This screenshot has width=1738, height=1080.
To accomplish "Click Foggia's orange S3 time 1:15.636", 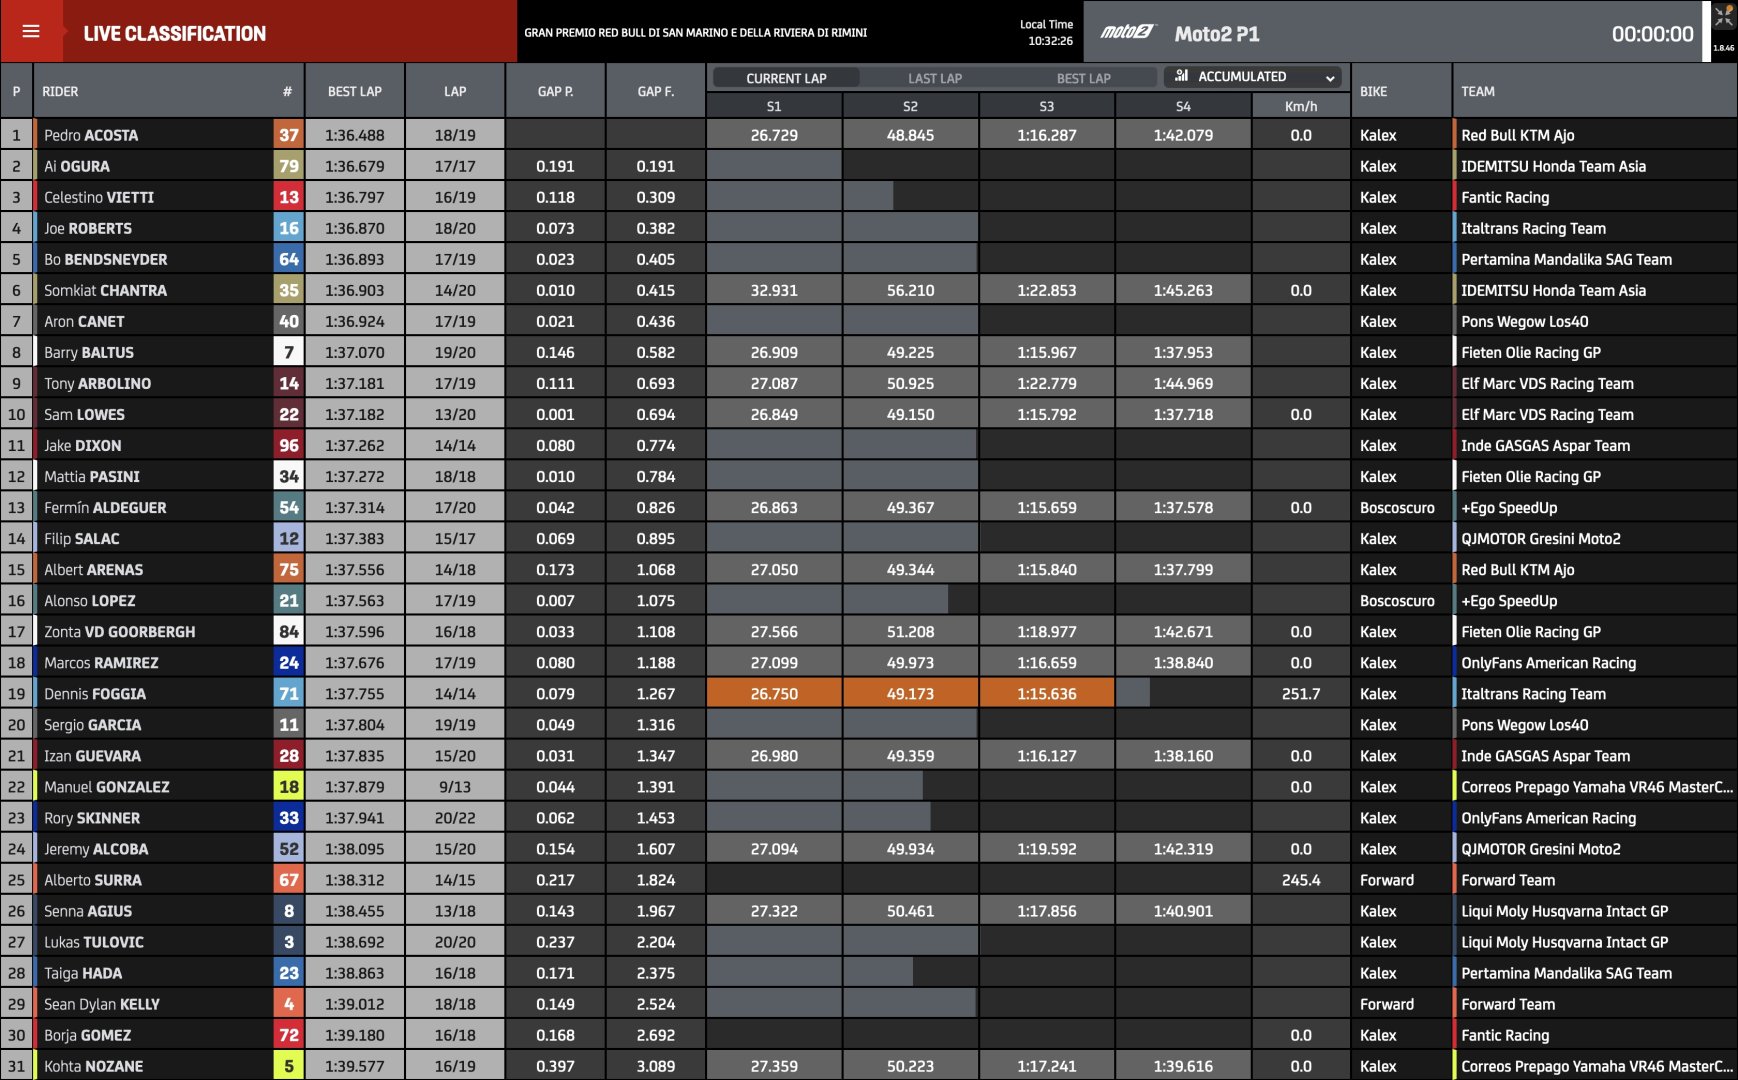I will pos(1047,693).
